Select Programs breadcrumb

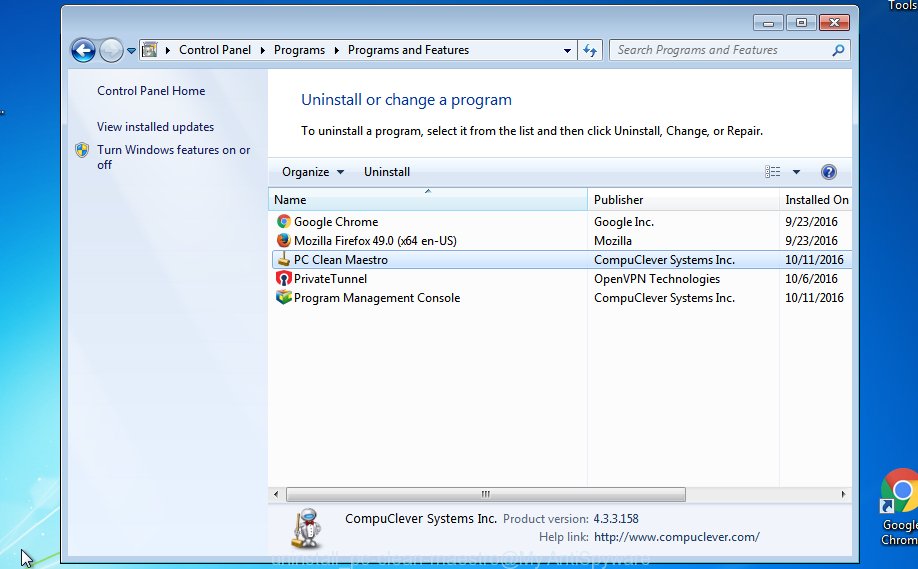pos(299,50)
